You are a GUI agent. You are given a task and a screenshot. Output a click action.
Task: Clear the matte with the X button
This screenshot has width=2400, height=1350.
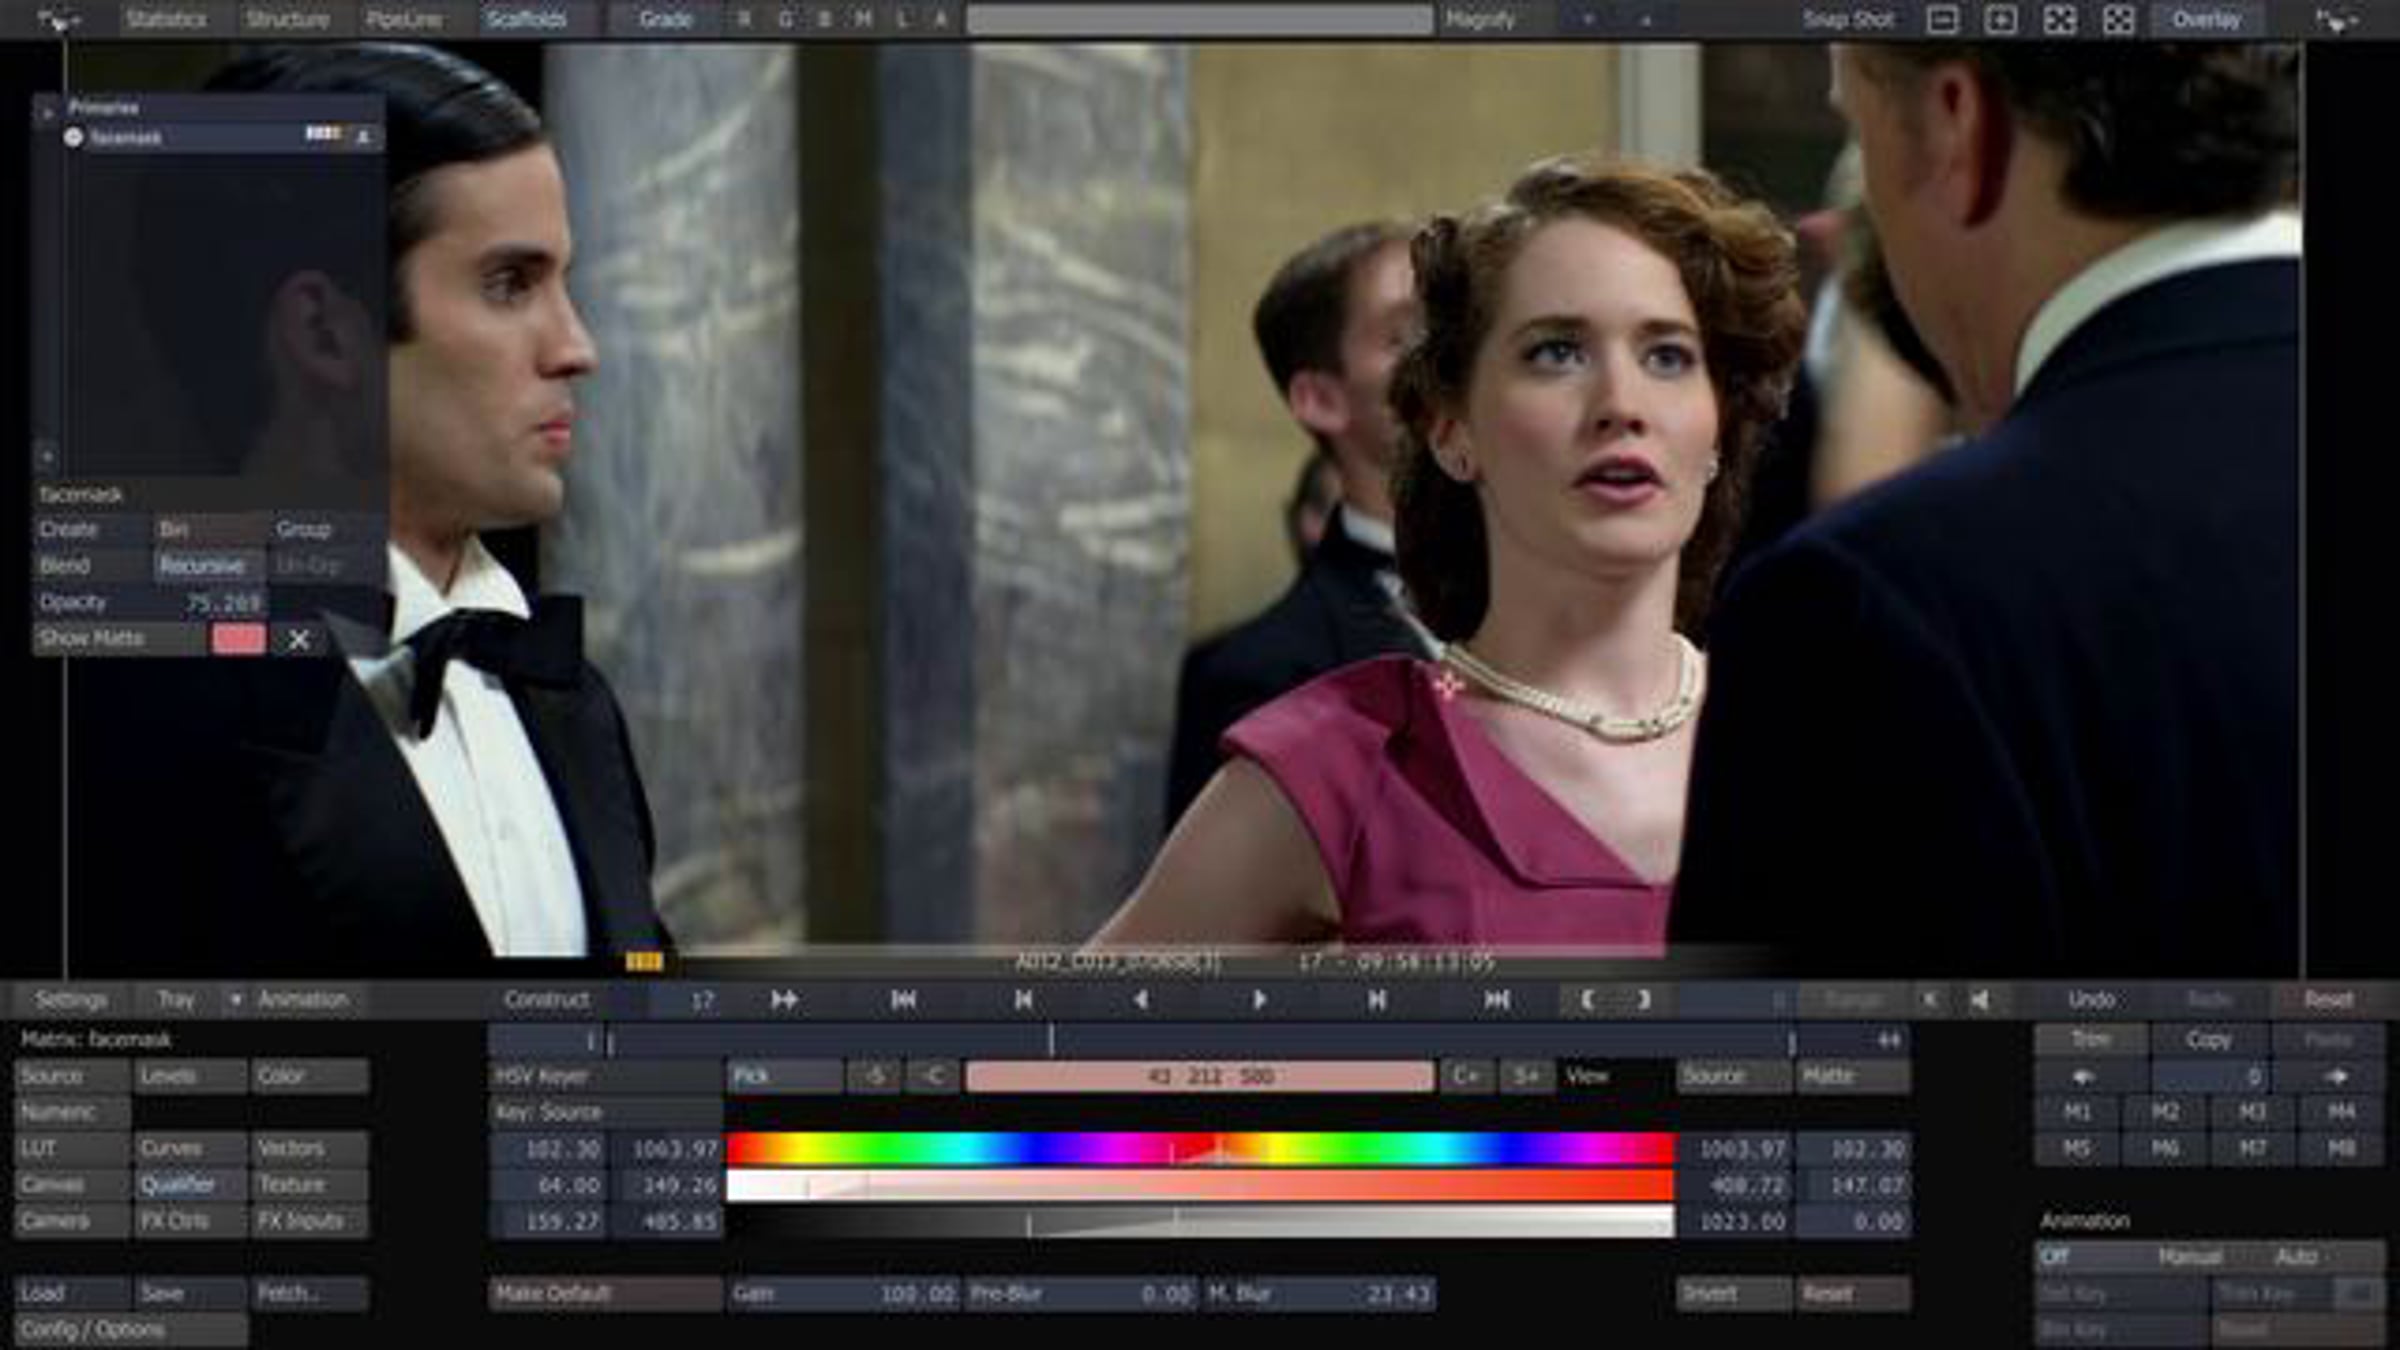click(x=298, y=639)
